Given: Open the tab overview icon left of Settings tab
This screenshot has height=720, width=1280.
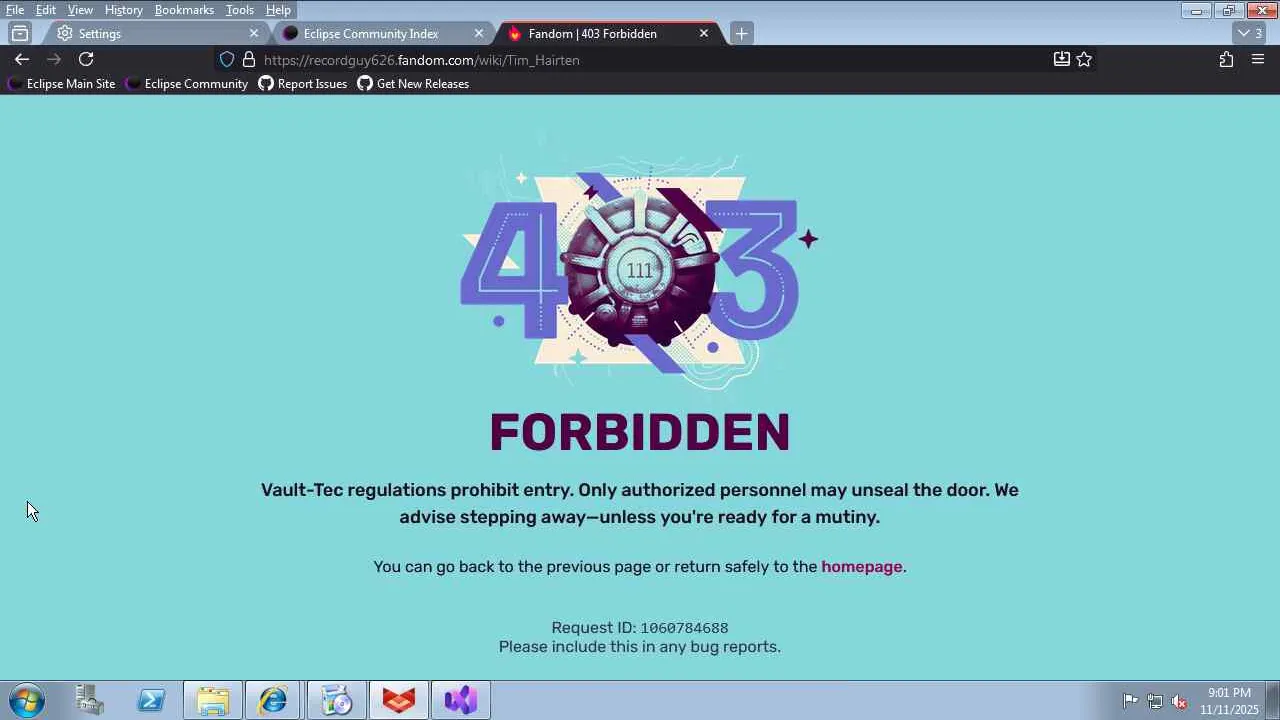Looking at the screenshot, I should 20,33.
